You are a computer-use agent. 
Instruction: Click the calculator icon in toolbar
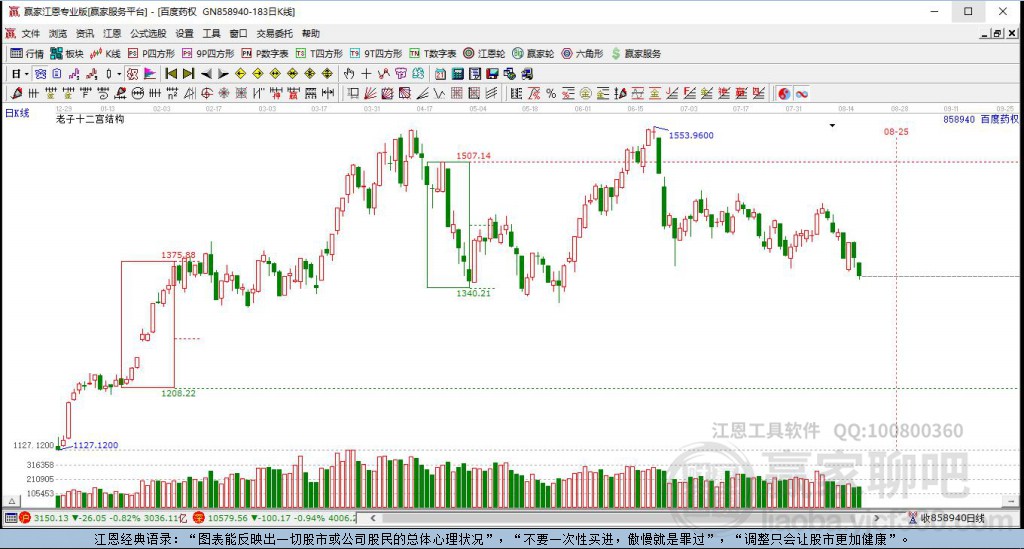click(x=458, y=73)
